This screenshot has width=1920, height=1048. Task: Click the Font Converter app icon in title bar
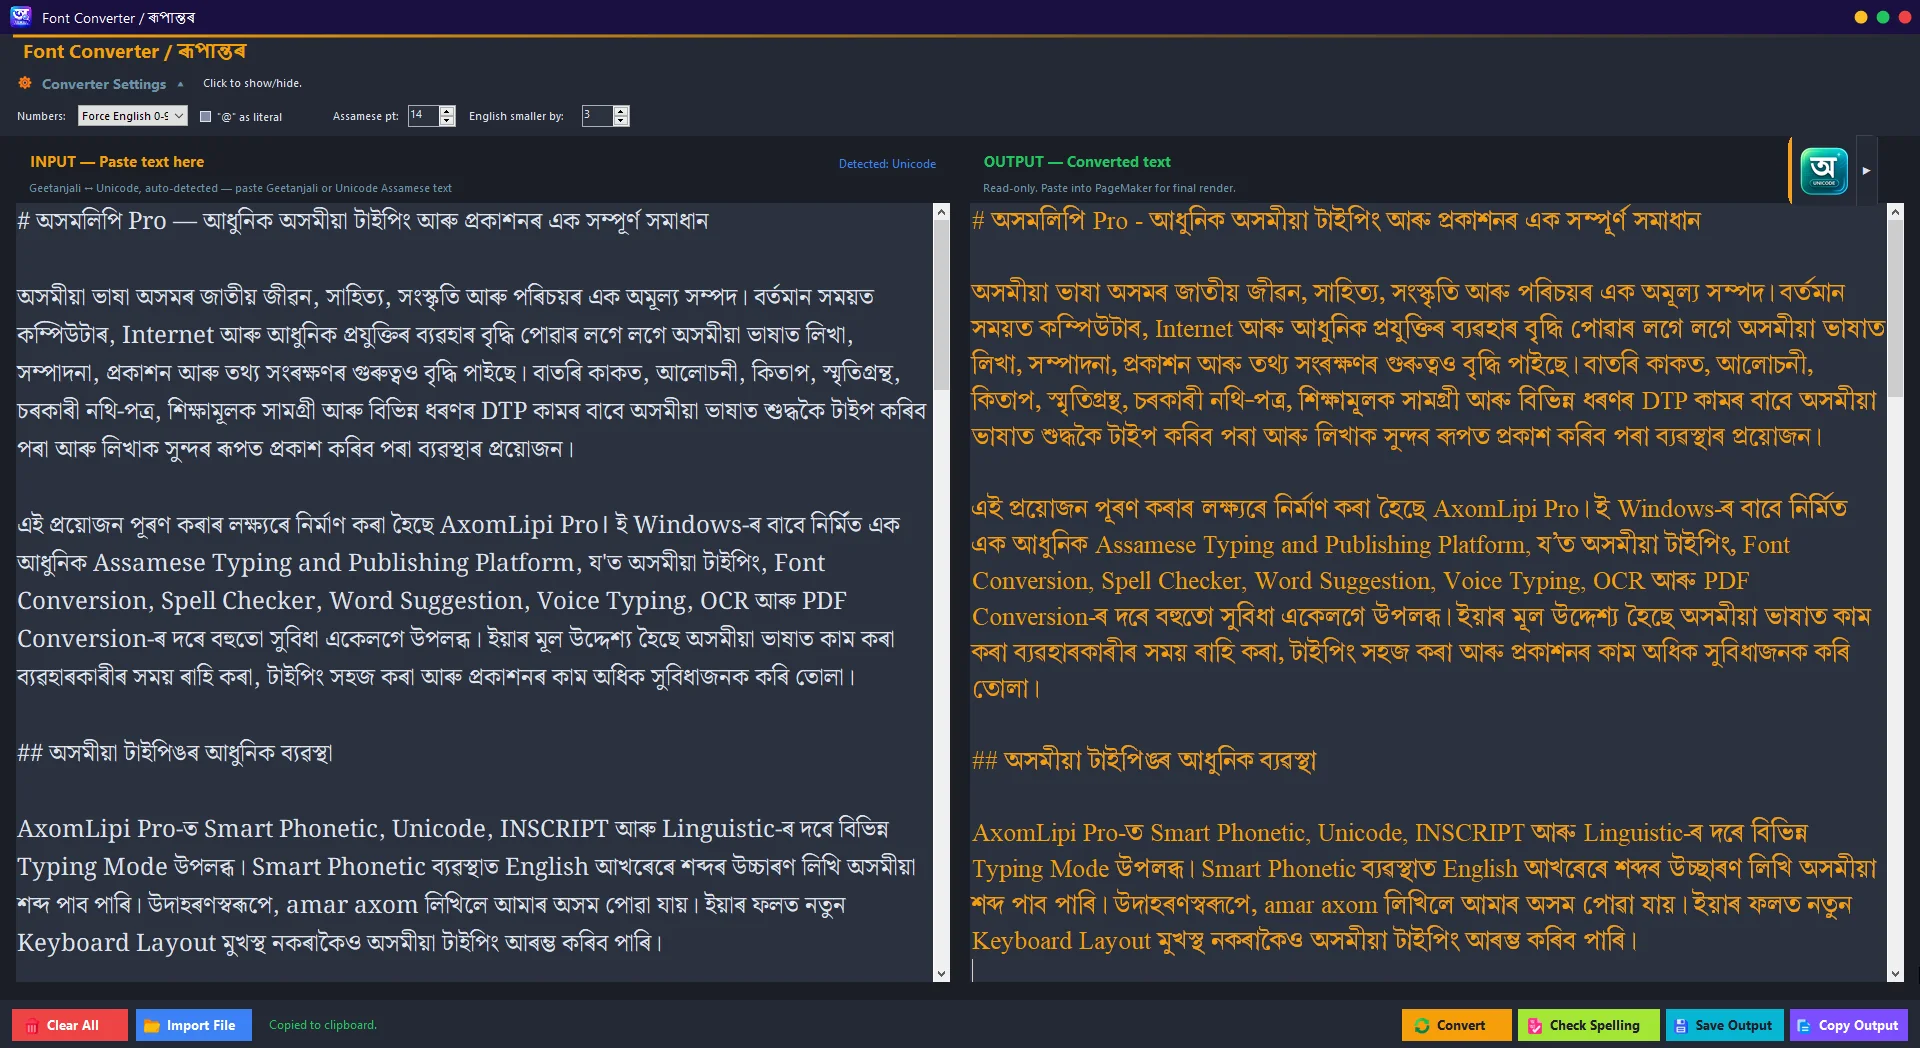(21, 17)
